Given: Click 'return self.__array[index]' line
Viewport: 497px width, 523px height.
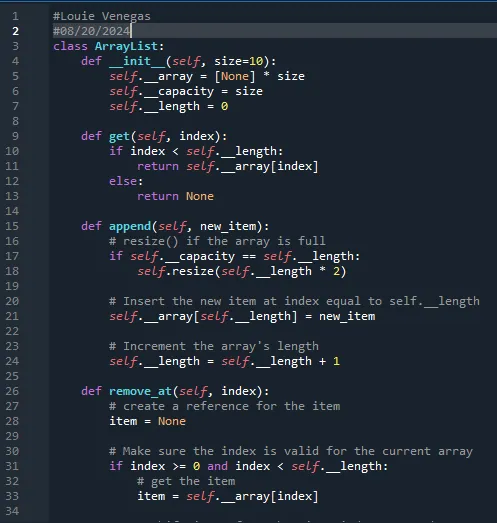Looking at the screenshot, I should click(228, 166).
